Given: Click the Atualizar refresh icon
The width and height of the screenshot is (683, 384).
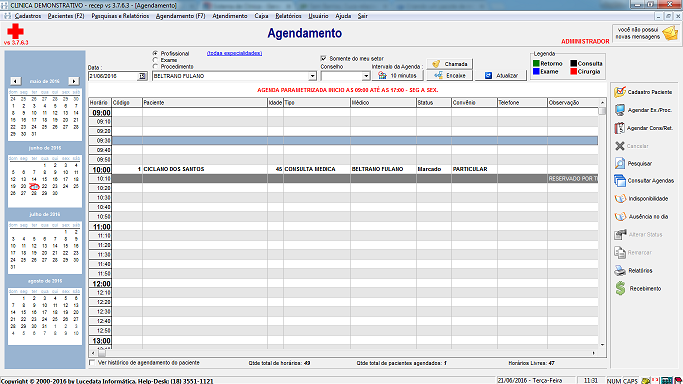Looking at the screenshot, I should [488, 75].
